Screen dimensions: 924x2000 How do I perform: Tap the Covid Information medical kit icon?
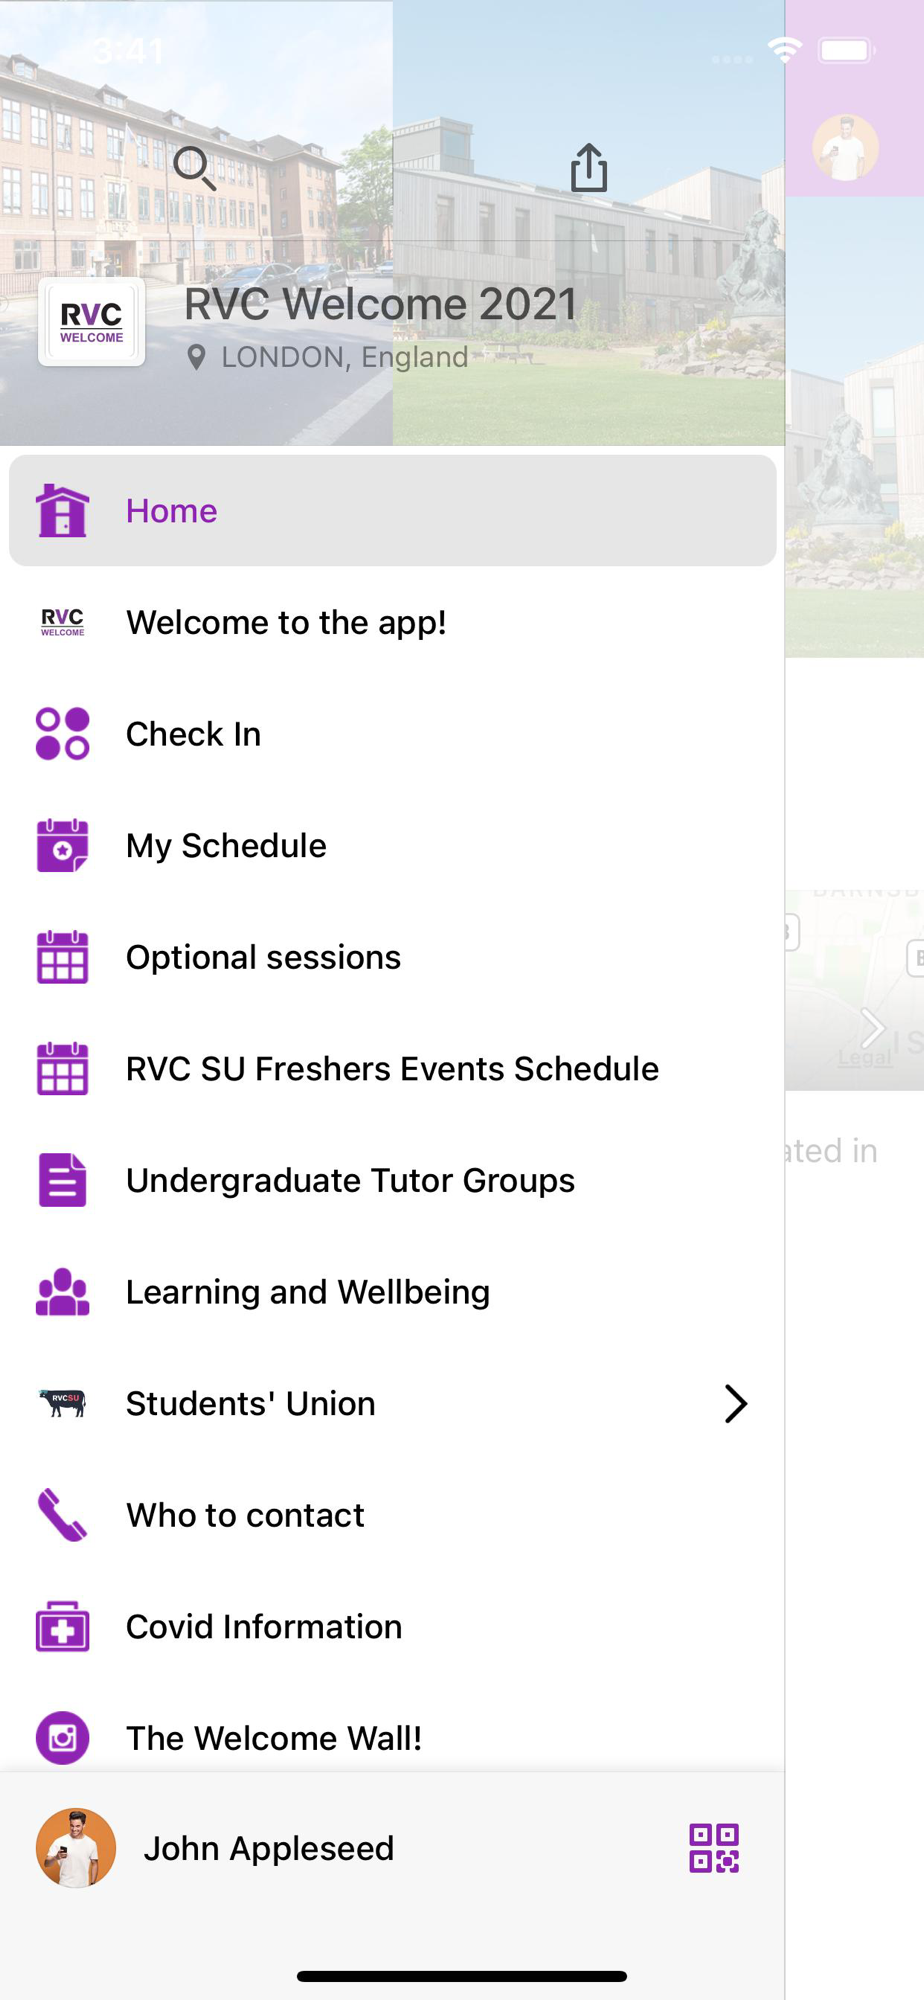tap(62, 1627)
